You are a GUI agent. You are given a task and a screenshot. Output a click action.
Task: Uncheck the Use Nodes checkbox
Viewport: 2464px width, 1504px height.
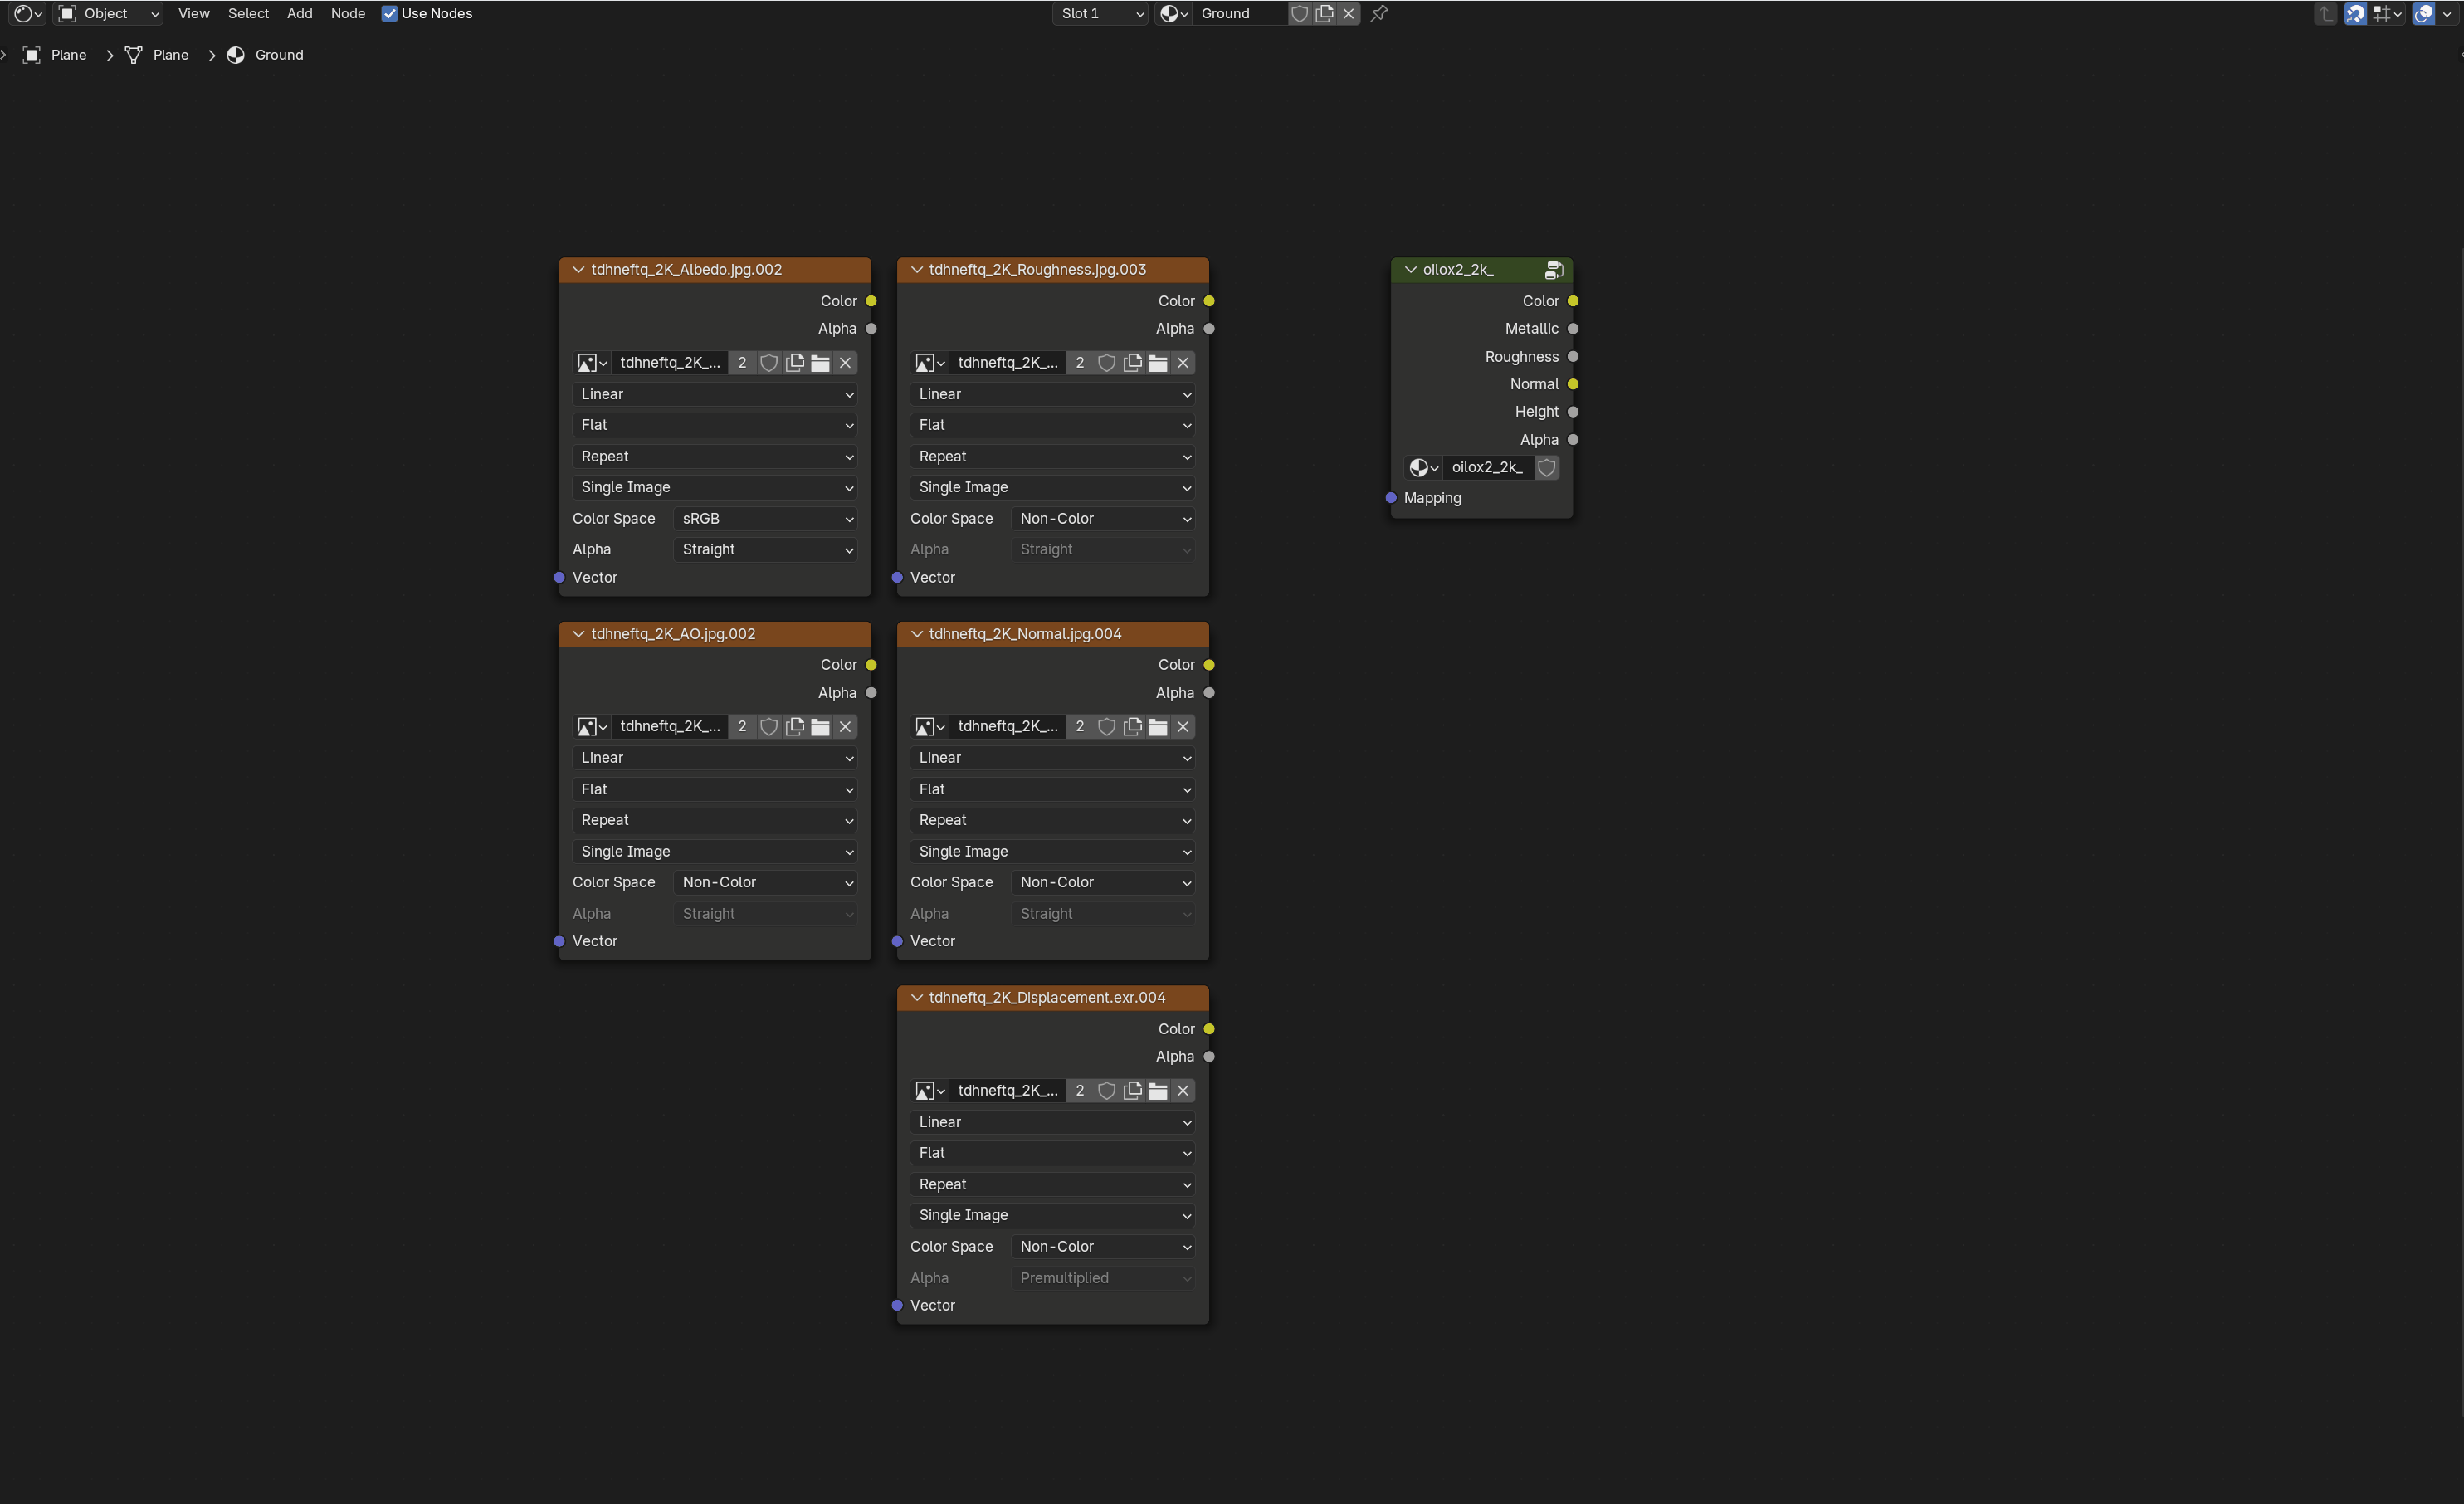[x=390, y=14]
